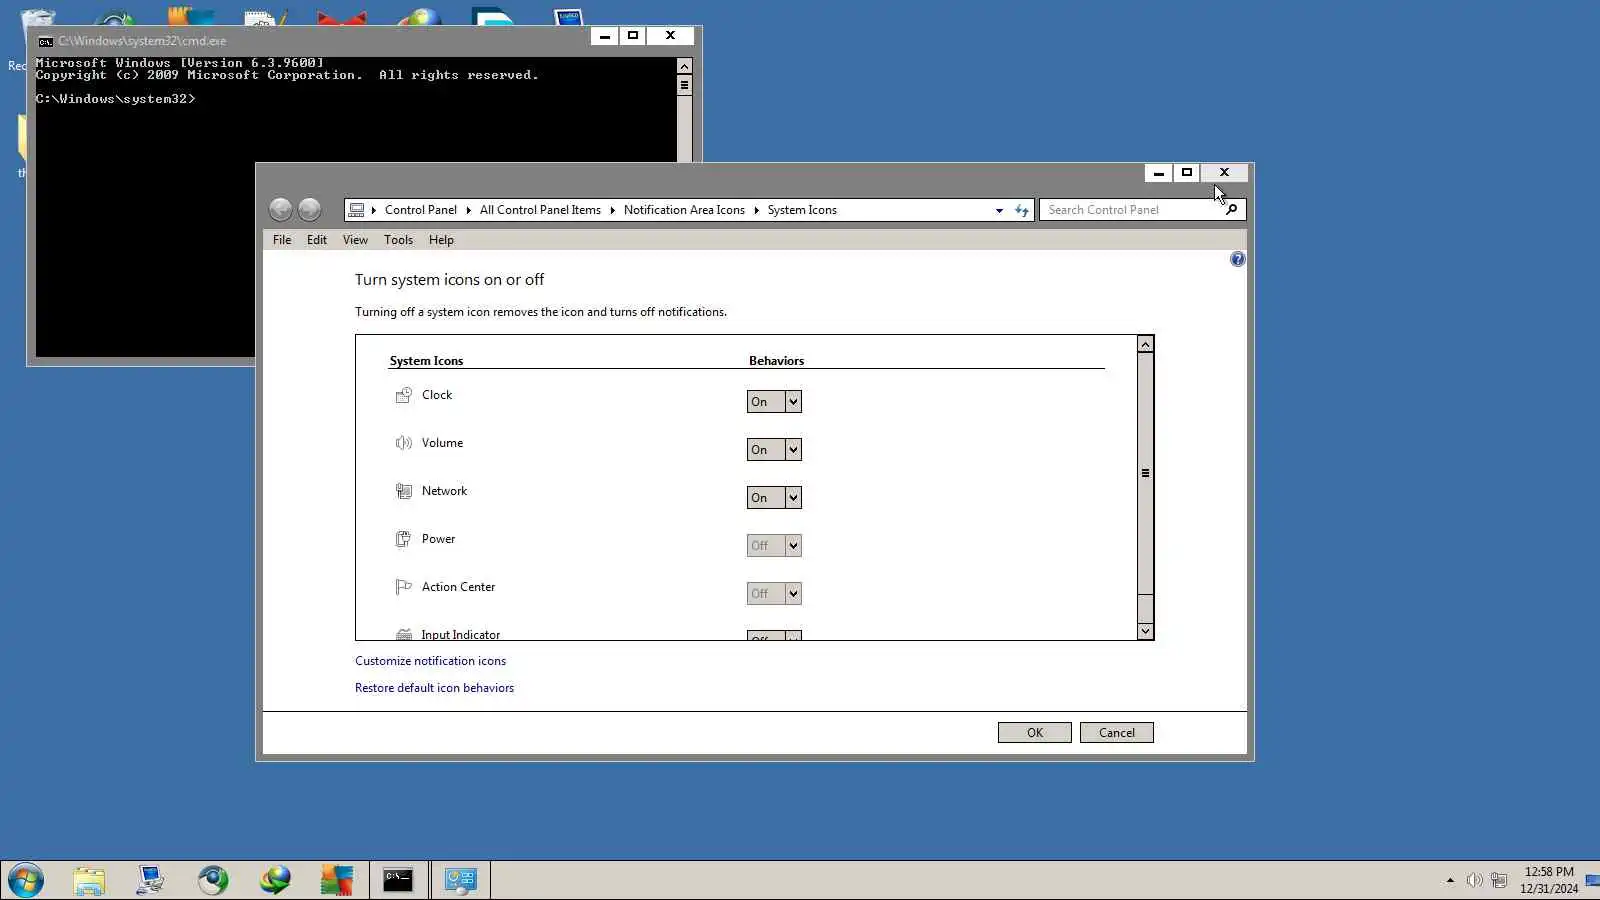Open the File menu
This screenshot has height=900, width=1600.
[x=282, y=240]
